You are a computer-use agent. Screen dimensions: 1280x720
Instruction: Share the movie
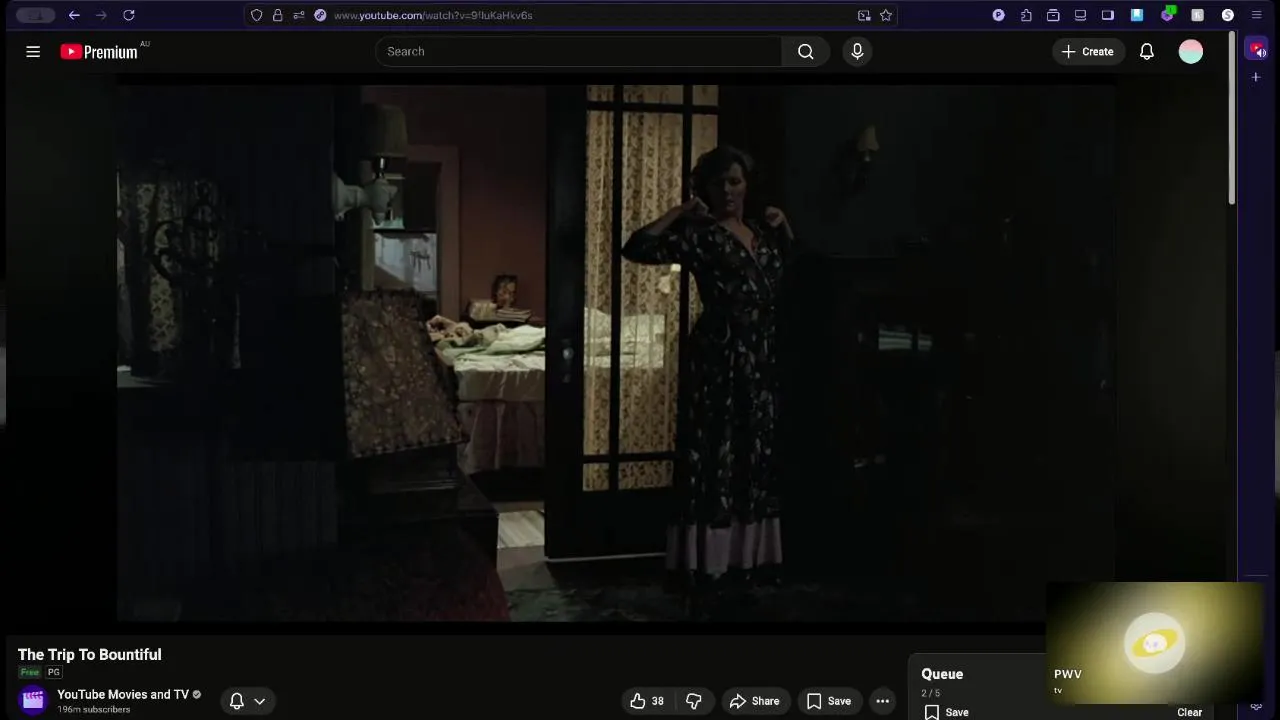(x=754, y=701)
